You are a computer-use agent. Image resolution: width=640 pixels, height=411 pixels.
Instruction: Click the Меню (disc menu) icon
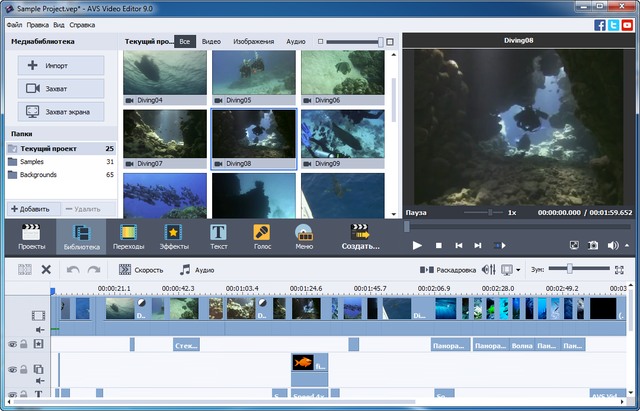304,235
